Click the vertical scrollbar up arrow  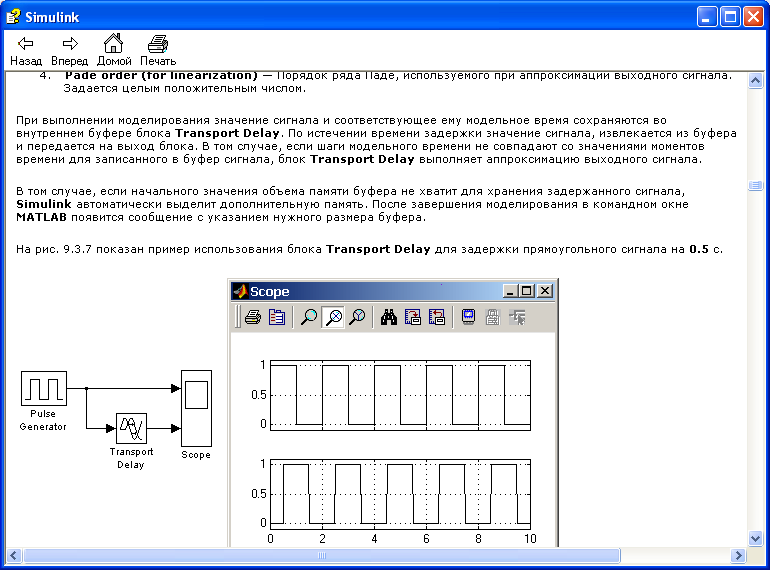pyautogui.click(x=755, y=80)
